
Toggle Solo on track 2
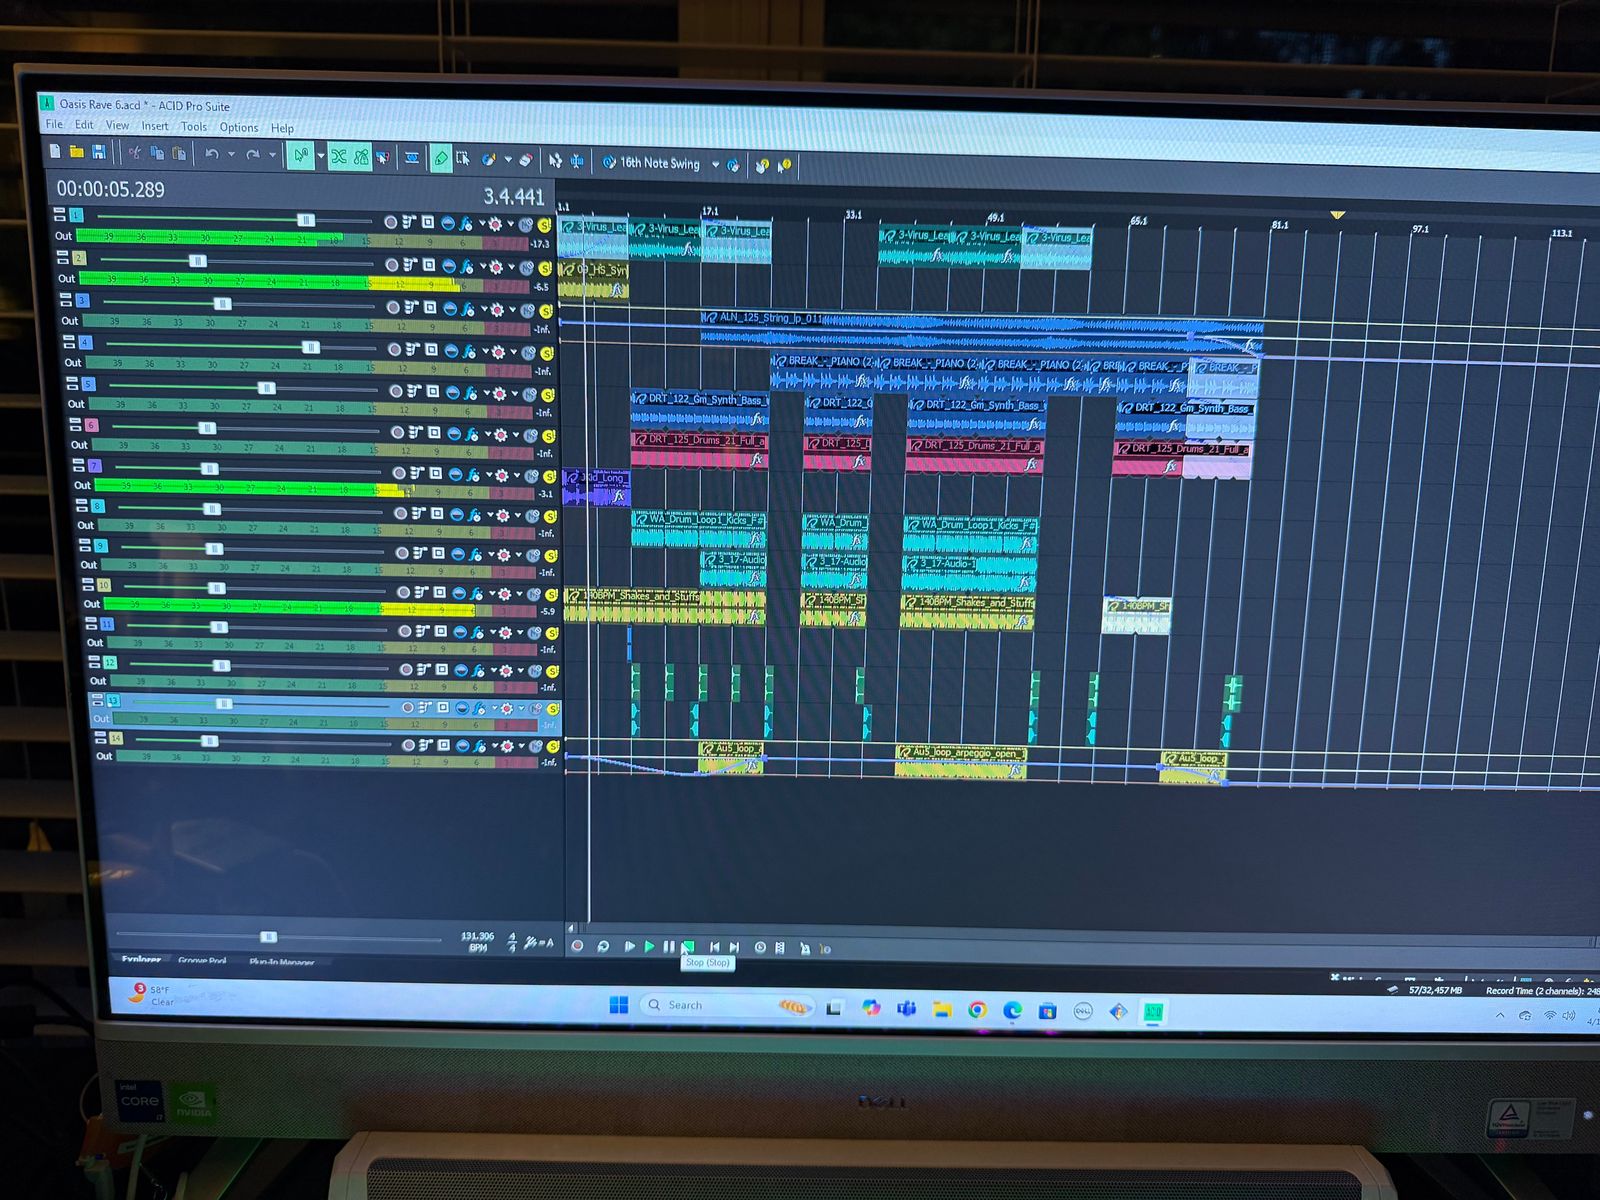click(545, 268)
